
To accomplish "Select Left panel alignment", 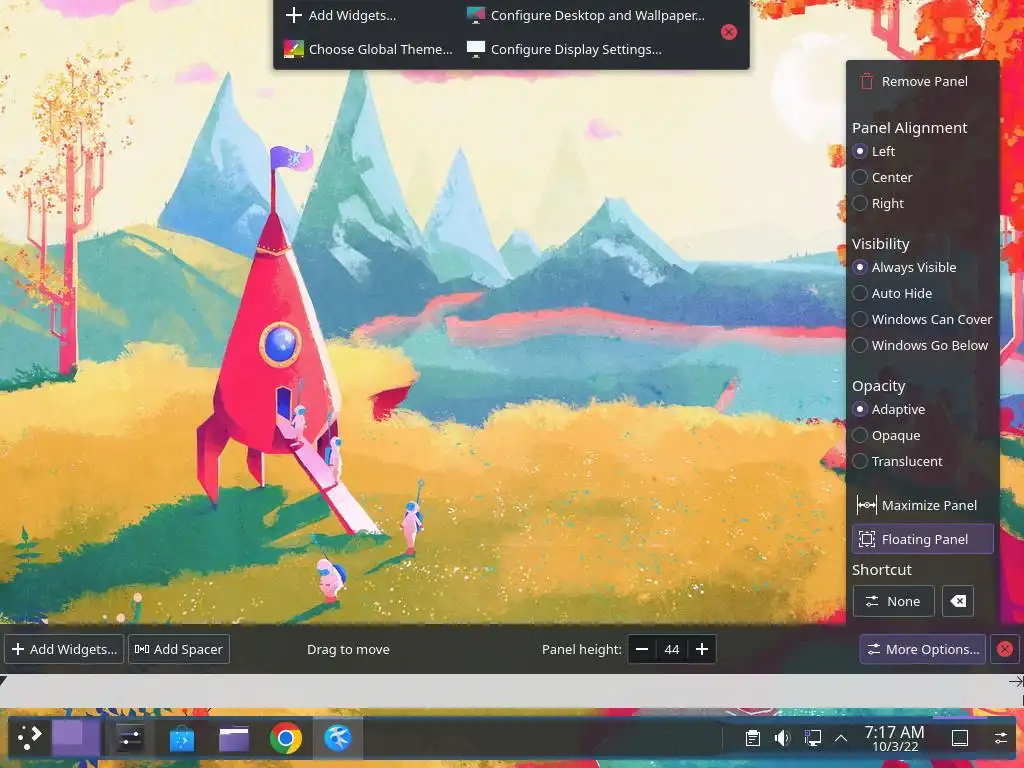I will [874, 152].
